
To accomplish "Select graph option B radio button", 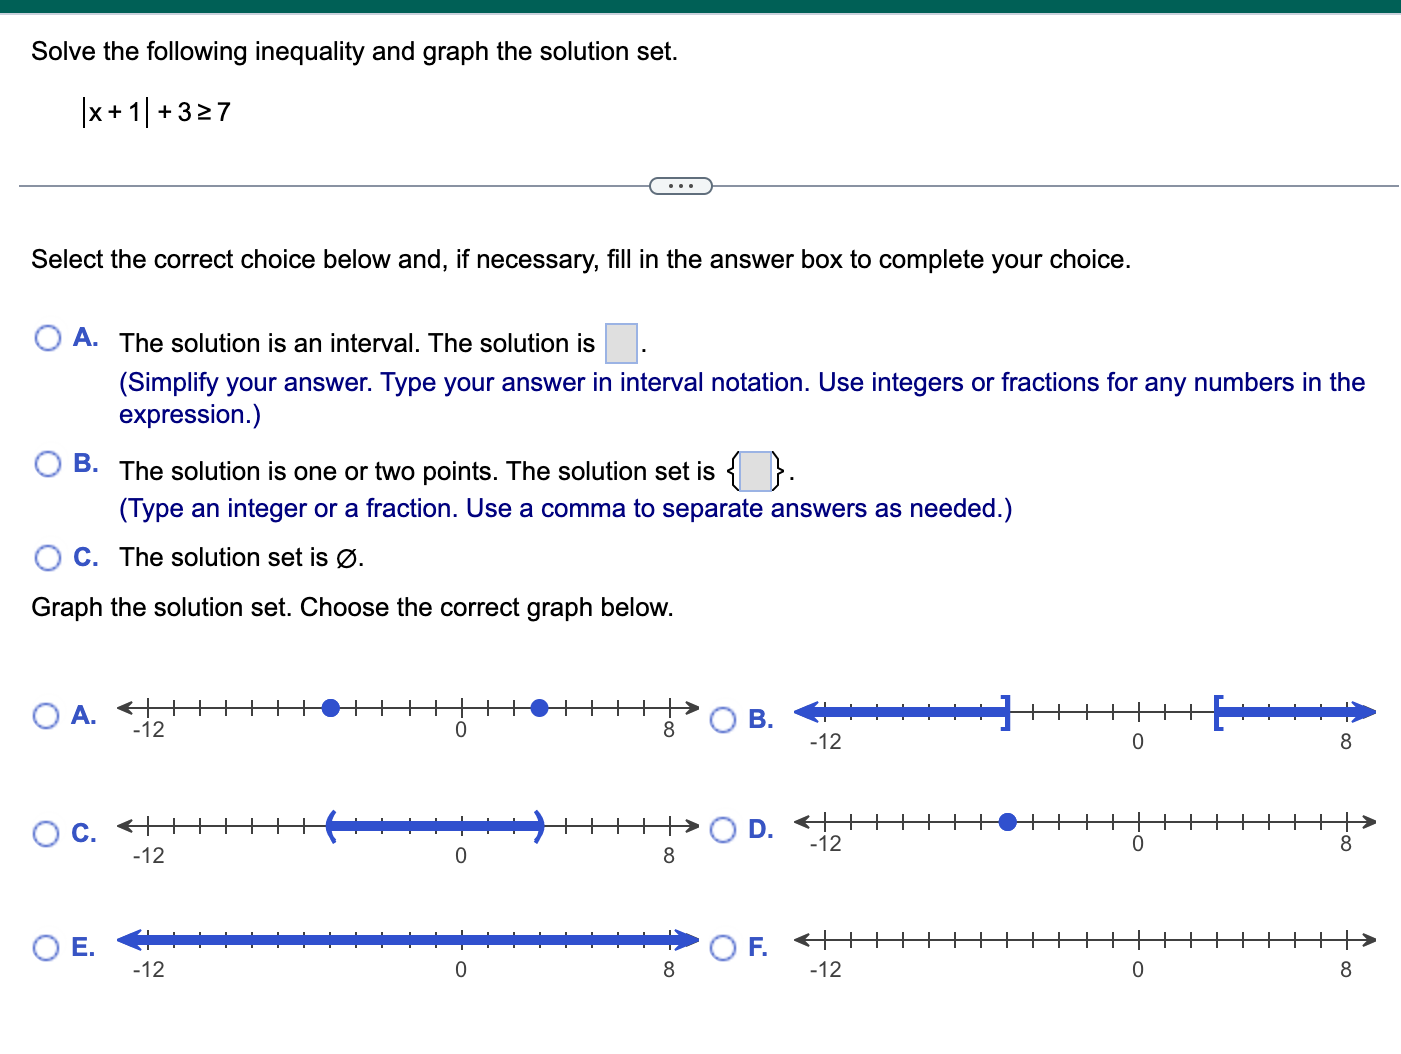I will point(723,721).
